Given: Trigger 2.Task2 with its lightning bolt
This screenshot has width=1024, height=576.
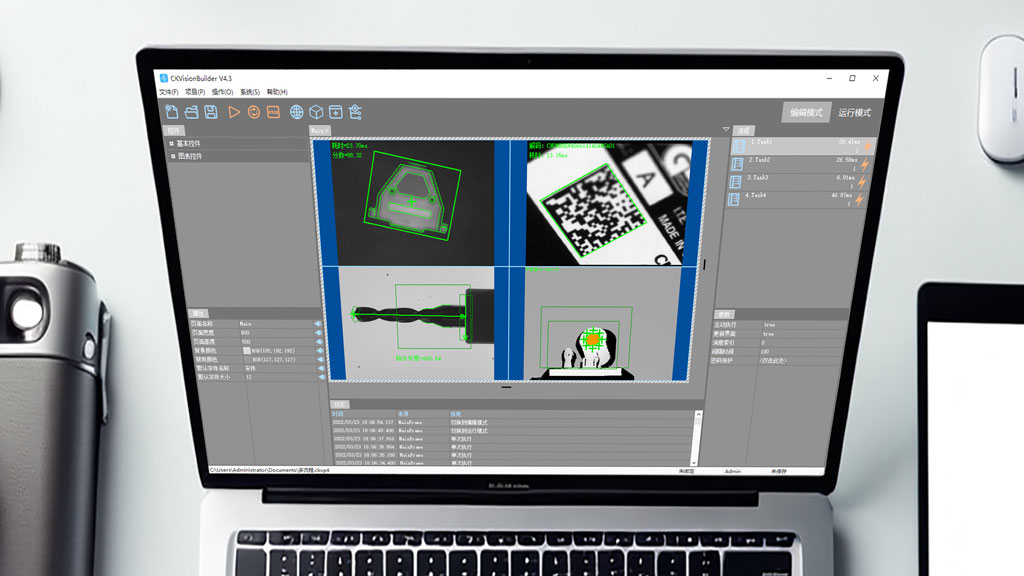Looking at the screenshot, I should point(865,165).
